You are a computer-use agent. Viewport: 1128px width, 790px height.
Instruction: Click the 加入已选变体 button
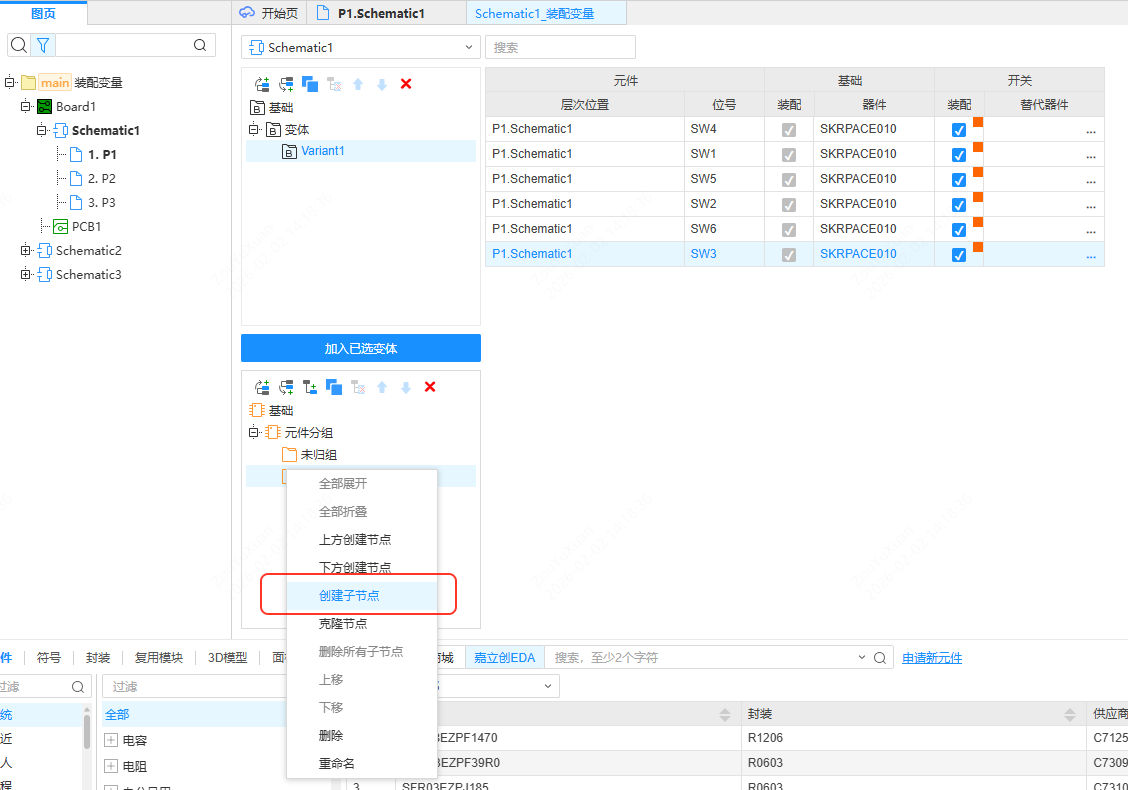pos(360,347)
